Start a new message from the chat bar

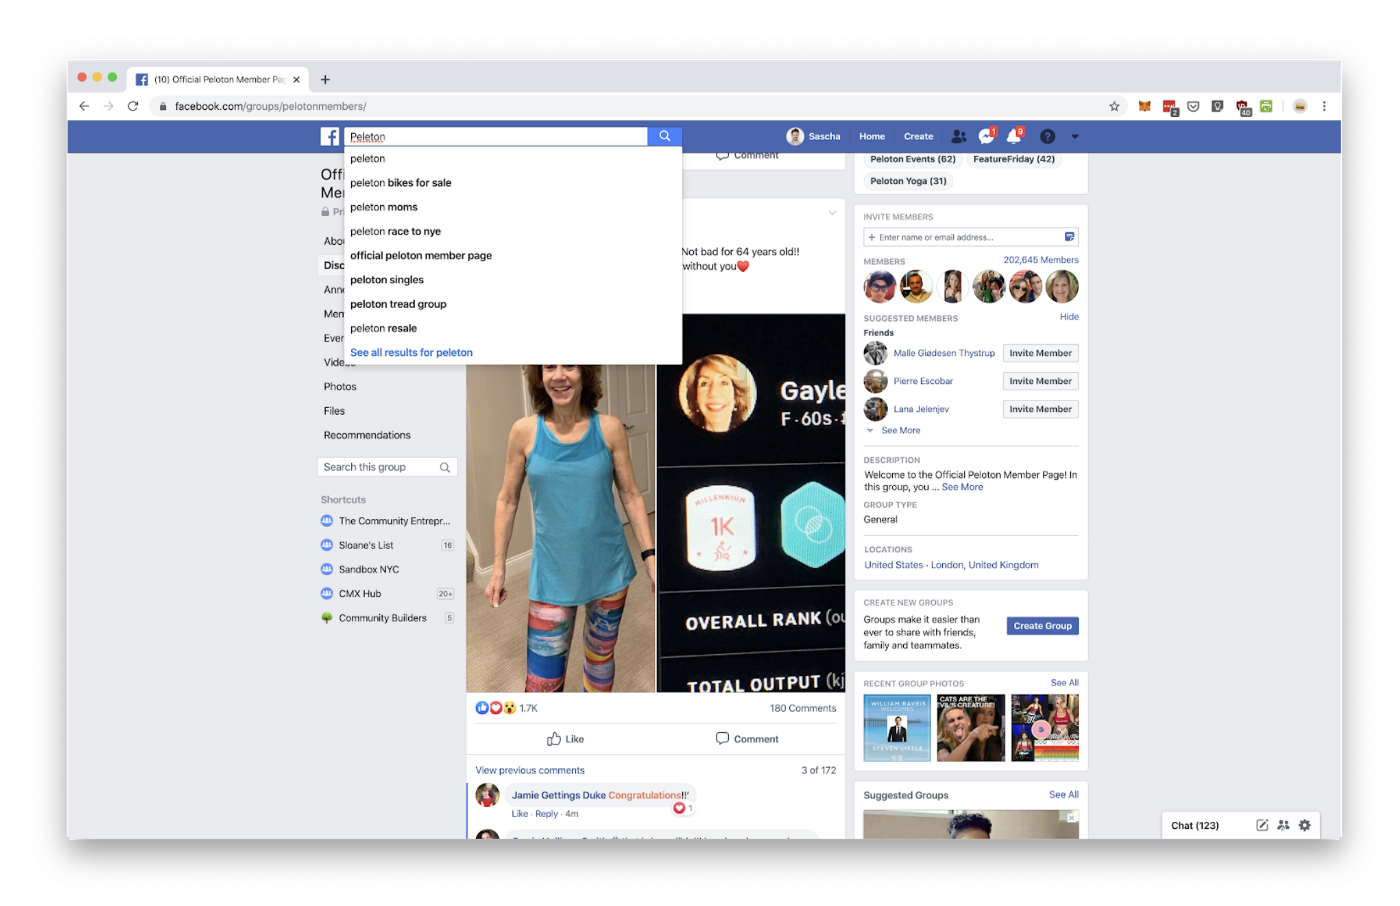coord(1262,825)
